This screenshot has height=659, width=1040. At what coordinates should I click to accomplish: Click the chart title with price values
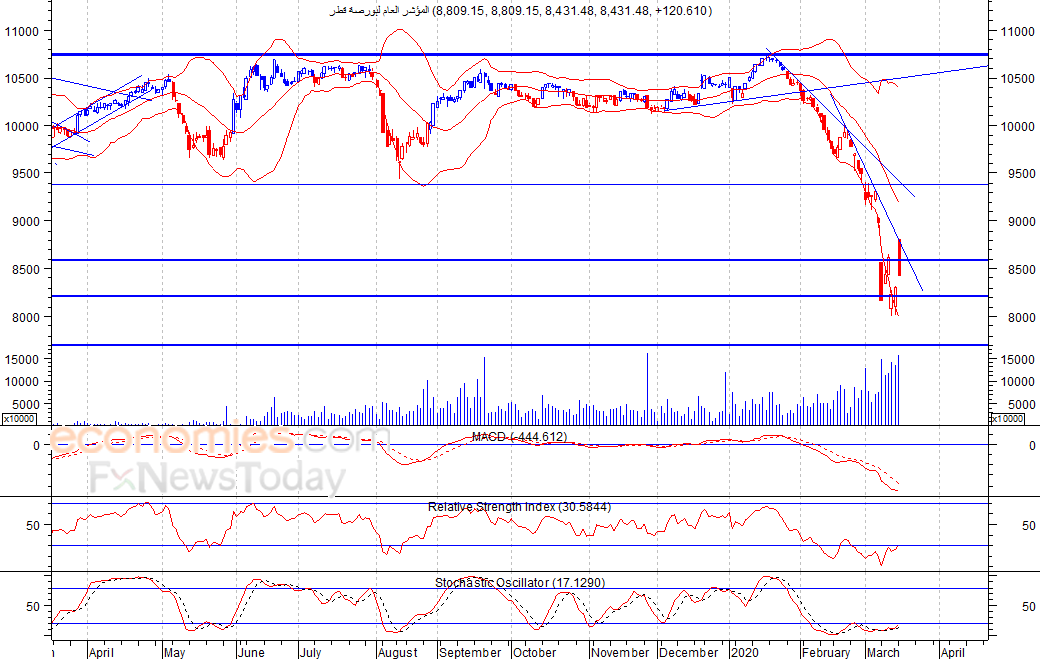[x=520, y=11]
